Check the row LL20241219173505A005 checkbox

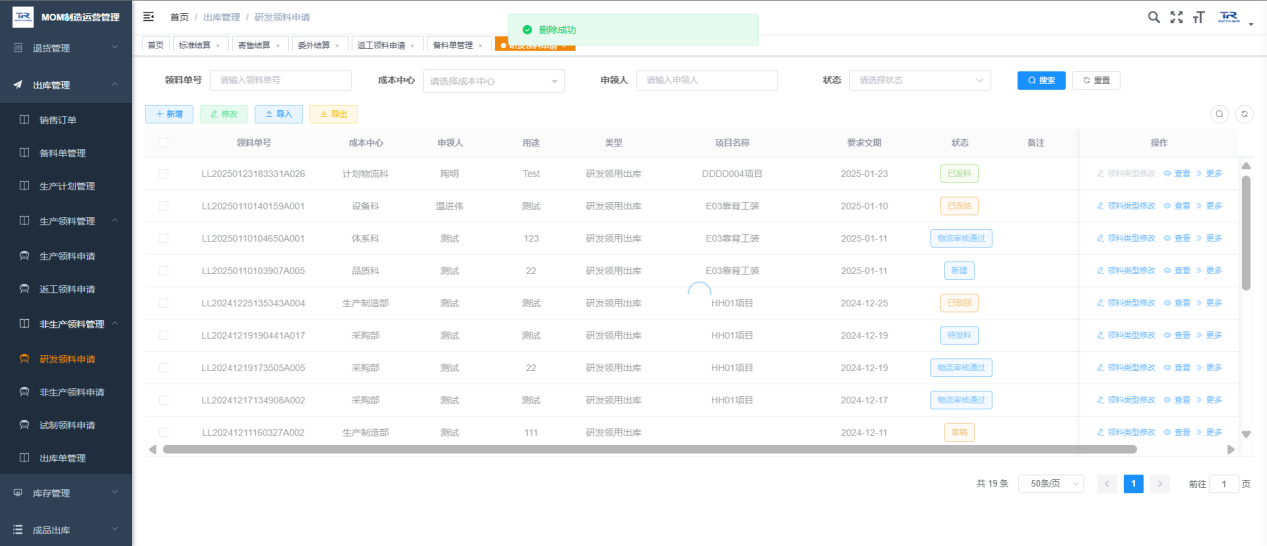click(x=164, y=368)
